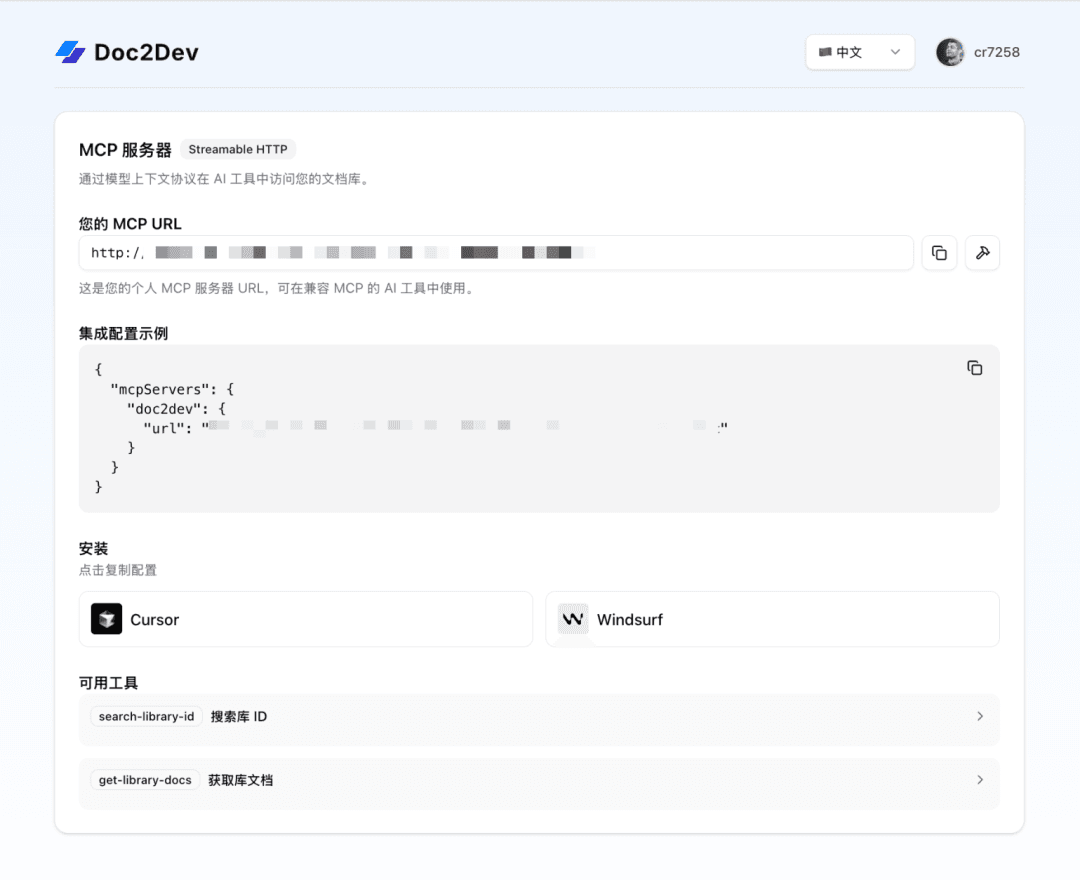Click the Windsurf app icon

click(x=573, y=619)
